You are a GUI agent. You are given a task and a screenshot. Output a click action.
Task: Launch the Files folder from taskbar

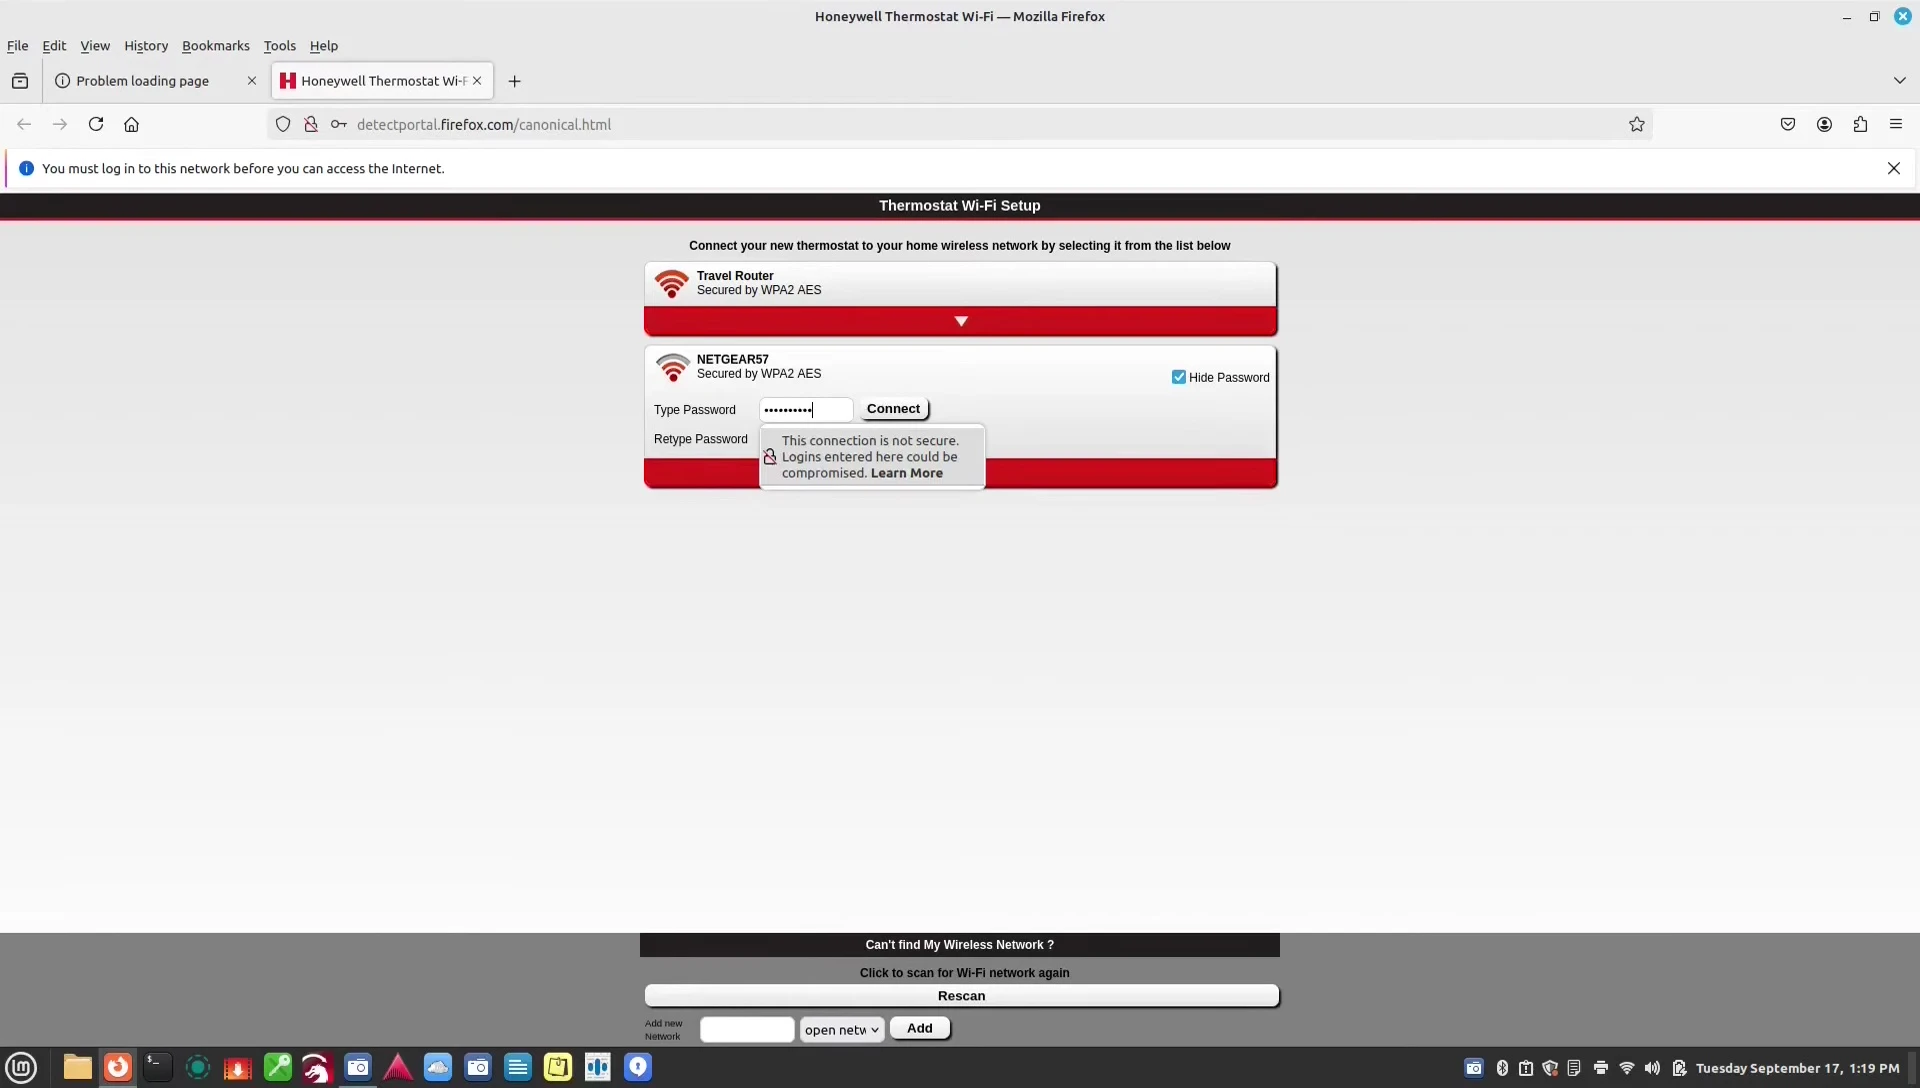click(77, 1067)
